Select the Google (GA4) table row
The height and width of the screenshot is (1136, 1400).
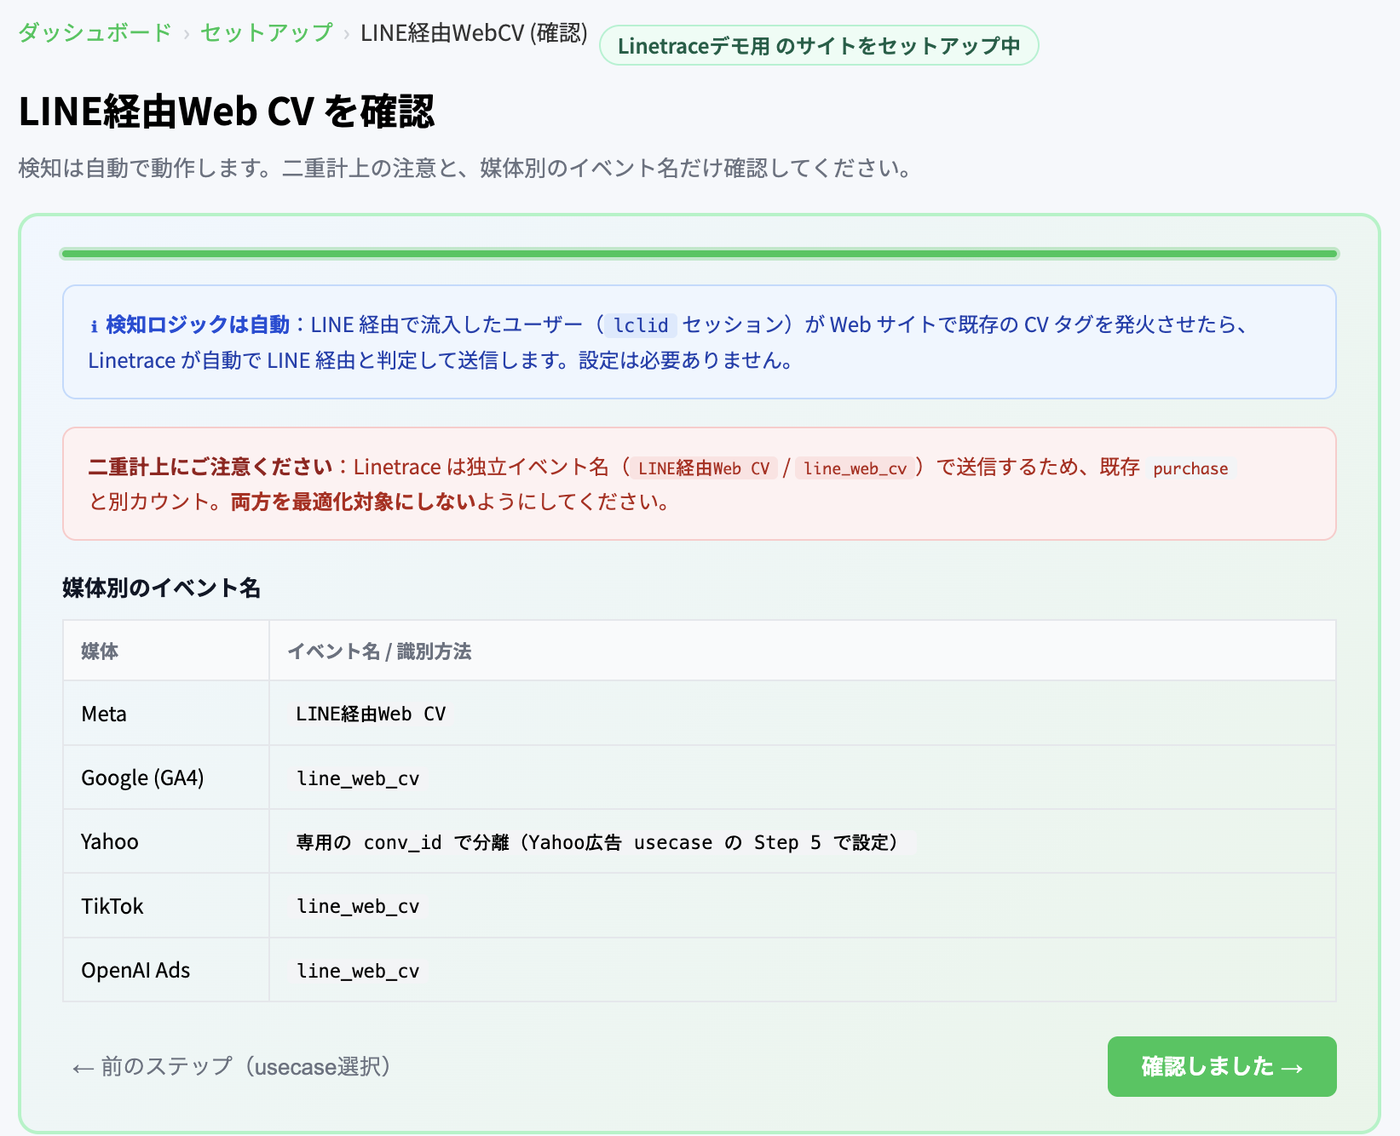[699, 777]
